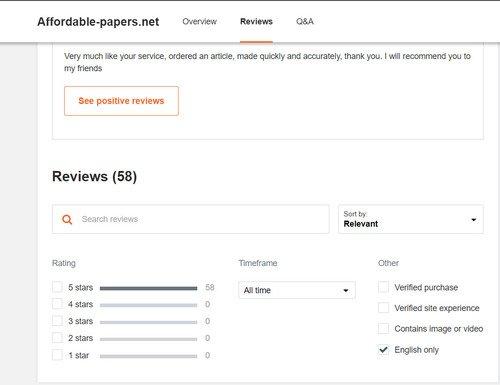The image size is (500, 385).
Task: Tick the 2 stars rating filter
Action: (x=57, y=338)
